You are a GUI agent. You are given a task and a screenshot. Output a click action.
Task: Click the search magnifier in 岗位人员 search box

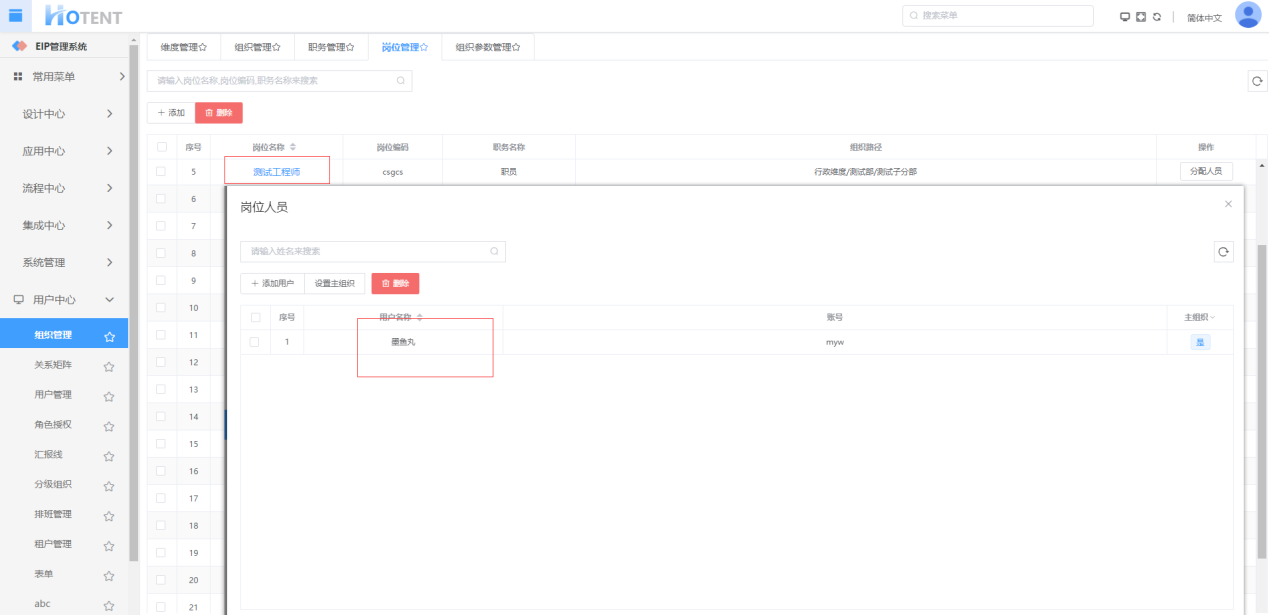click(x=494, y=252)
